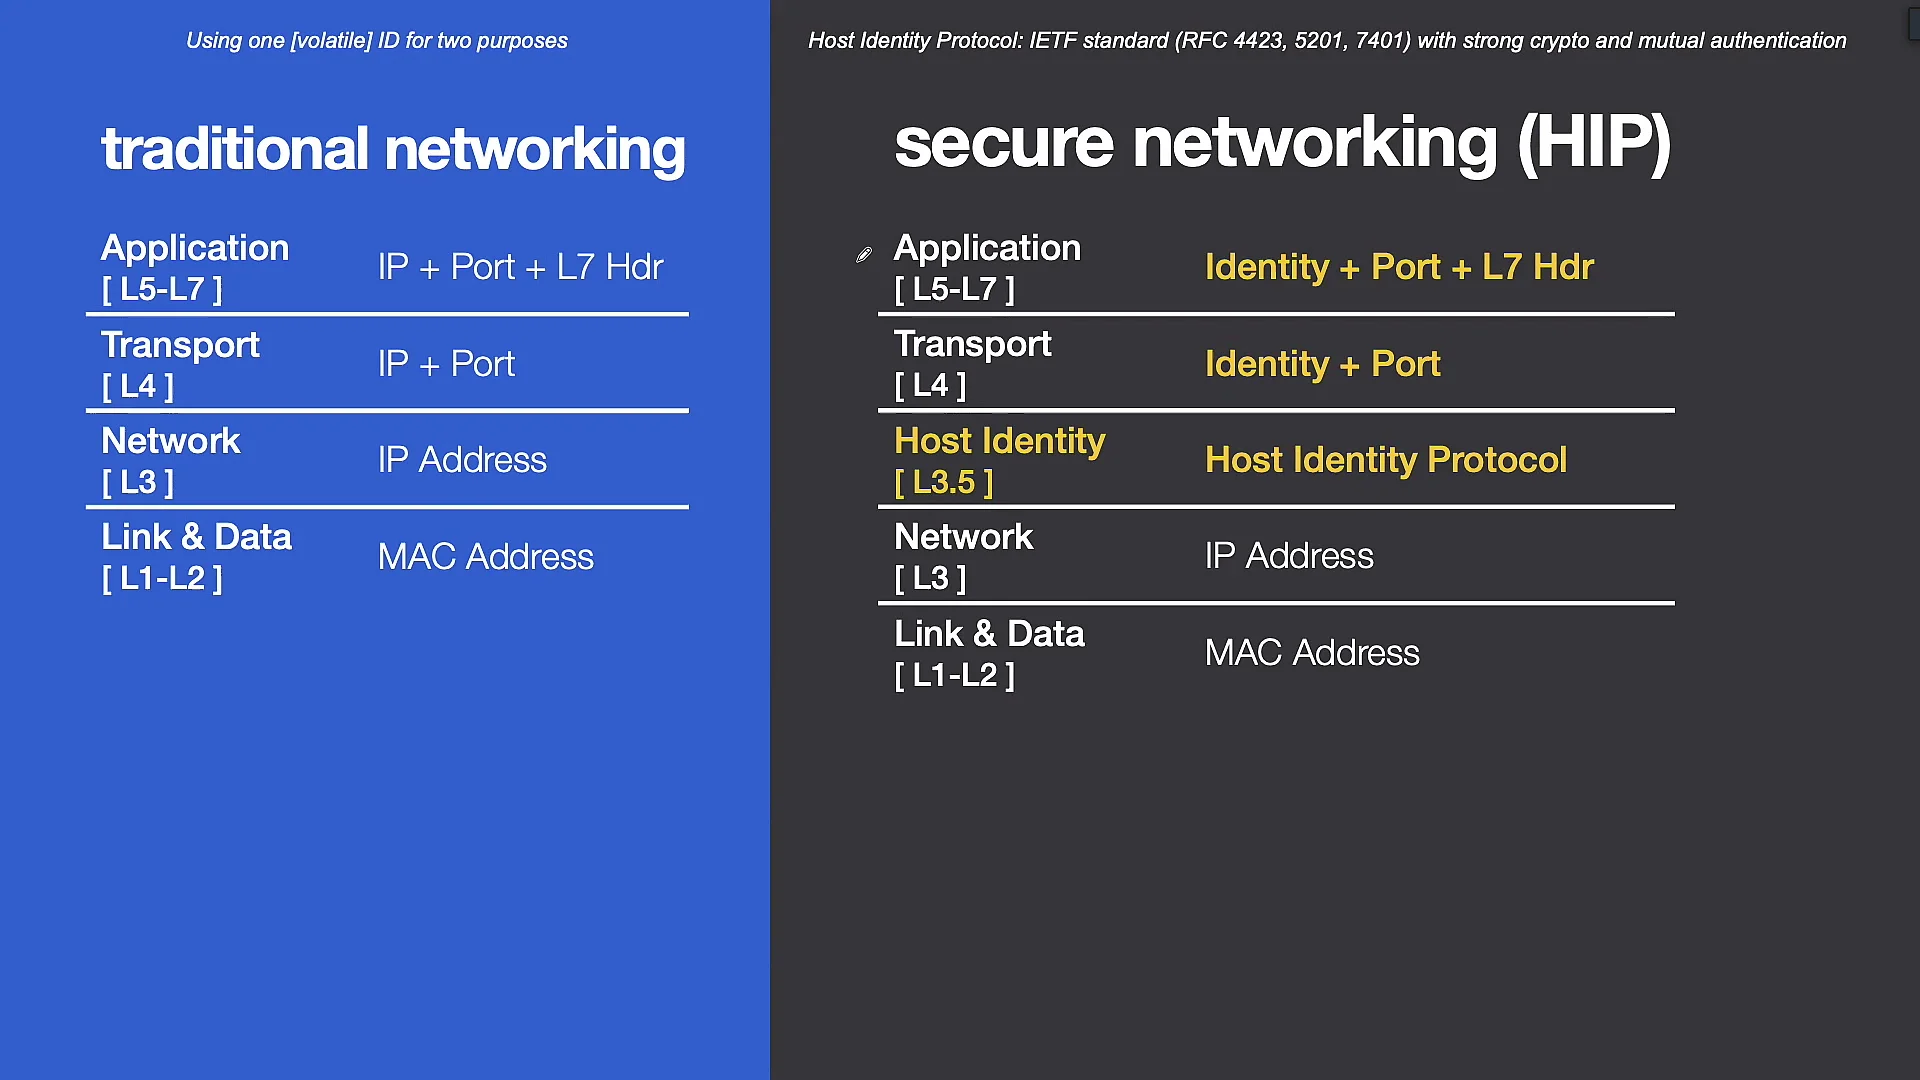Select 'MAC Address' on the traditional networking side
Viewport: 1920px width, 1080px height.
[485, 556]
